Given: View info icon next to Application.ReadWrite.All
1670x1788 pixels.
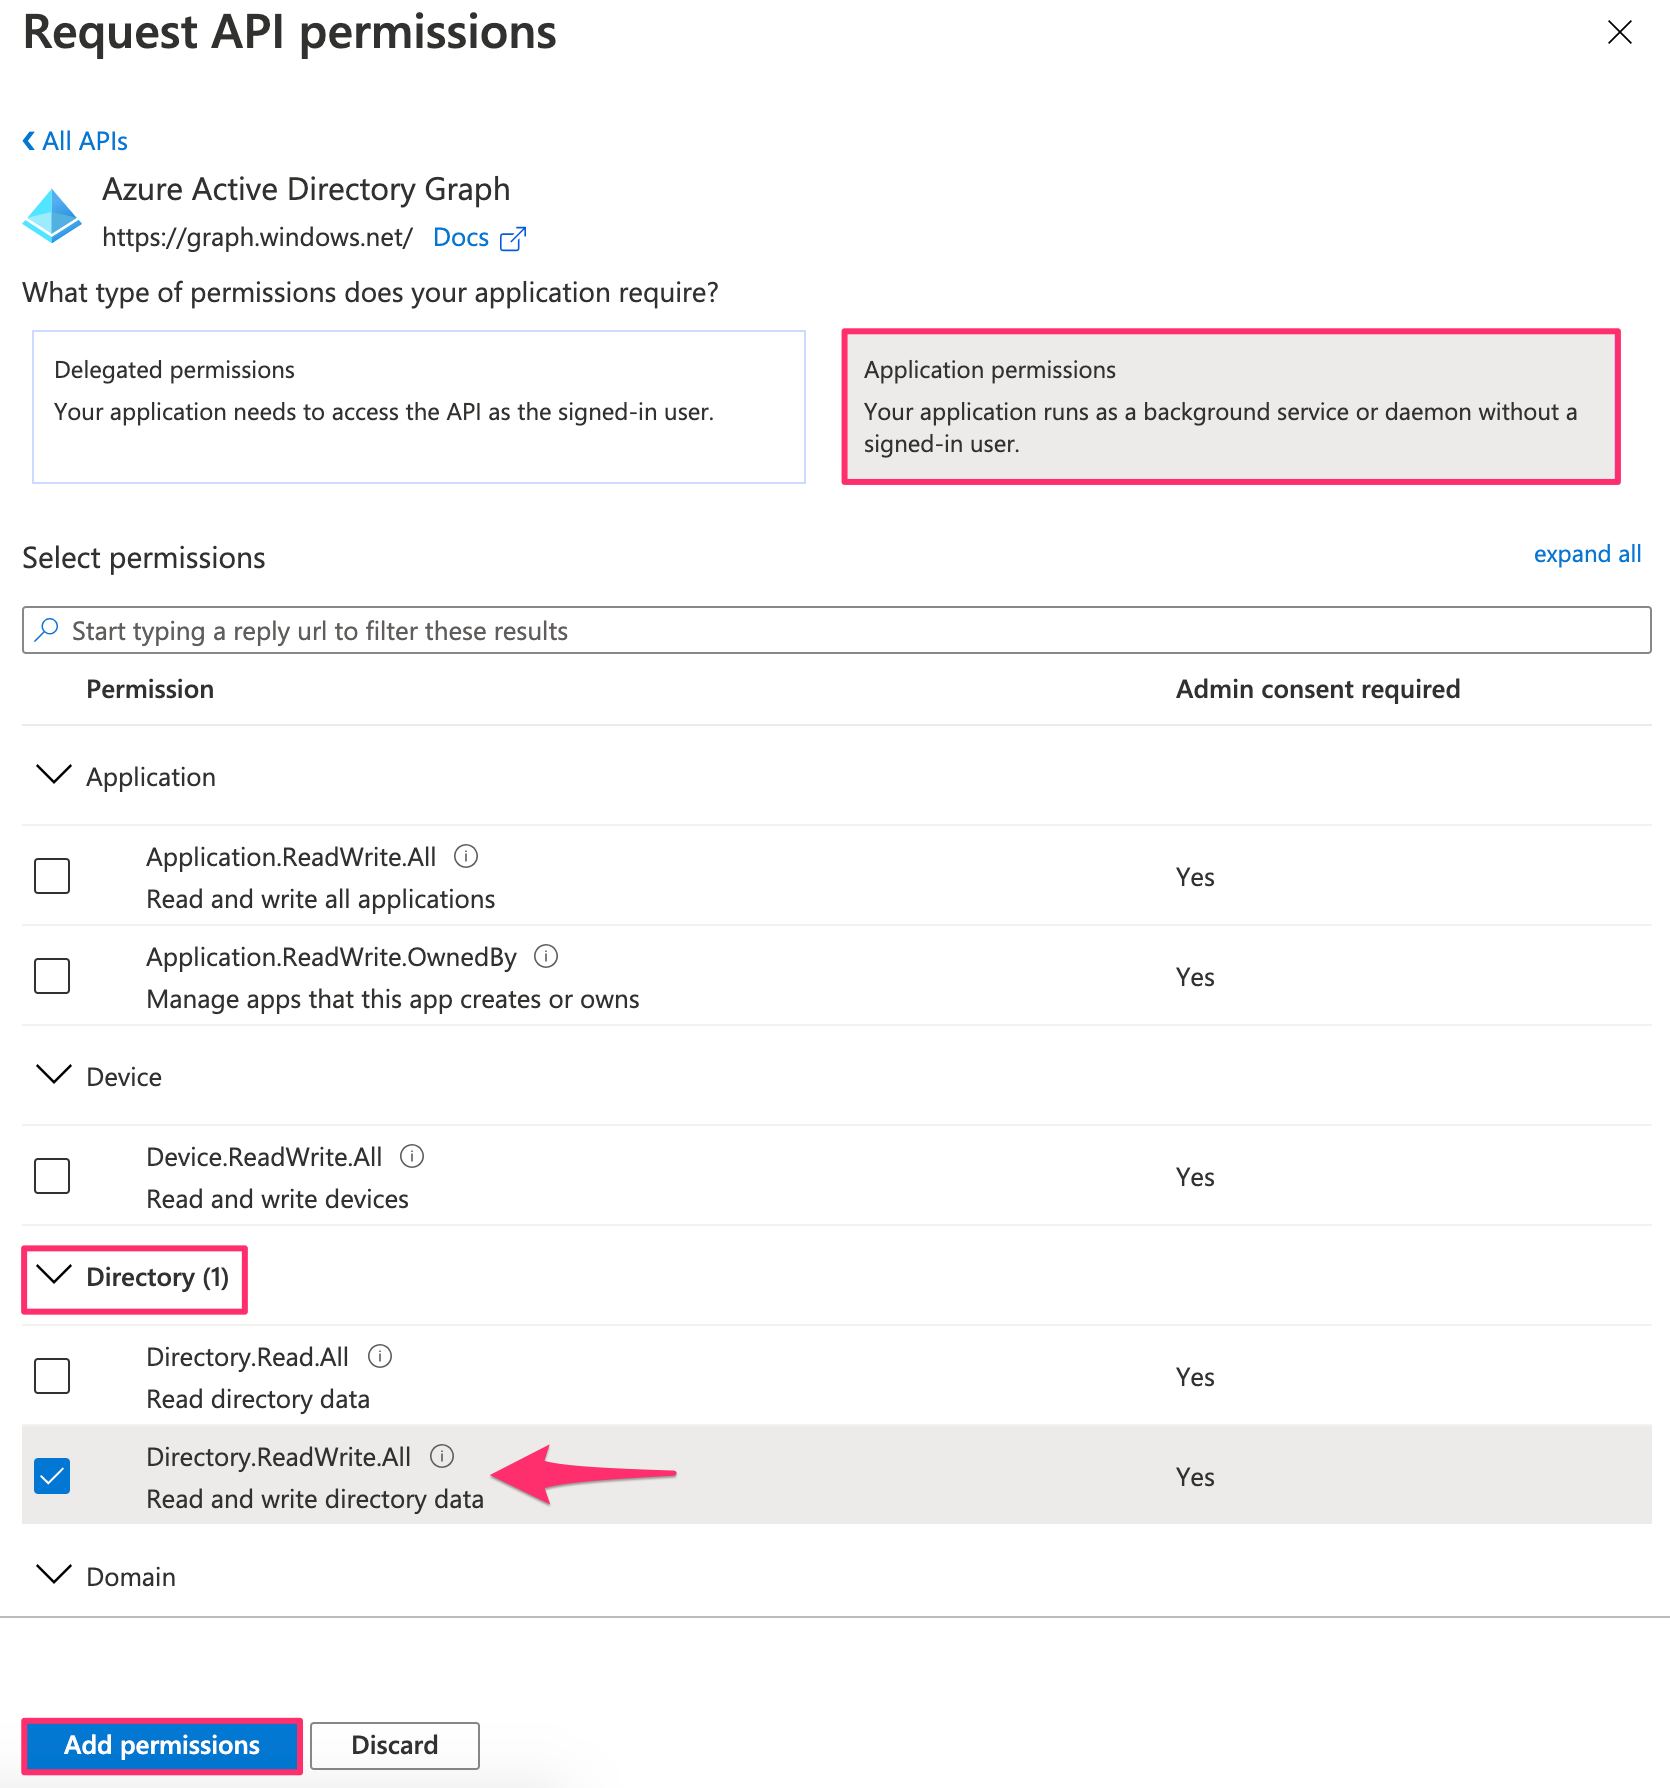Looking at the screenshot, I should pyautogui.click(x=467, y=856).
